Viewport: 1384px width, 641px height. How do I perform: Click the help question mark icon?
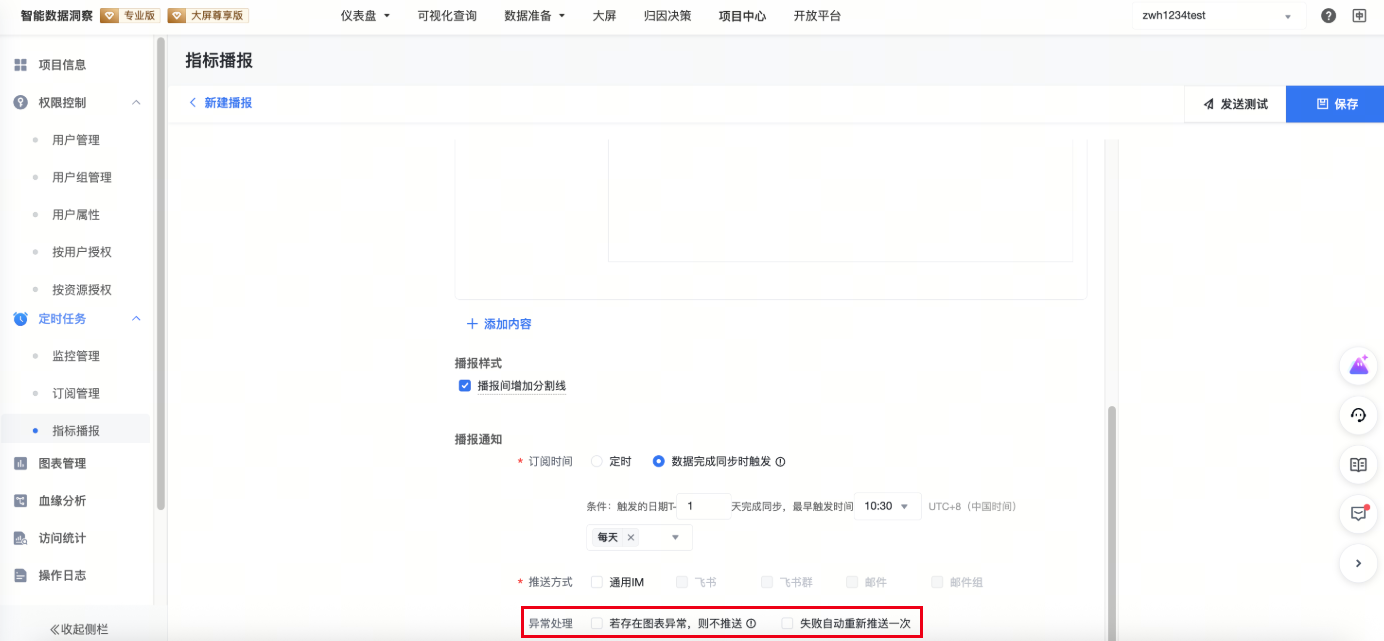(x=1328, y=16)
